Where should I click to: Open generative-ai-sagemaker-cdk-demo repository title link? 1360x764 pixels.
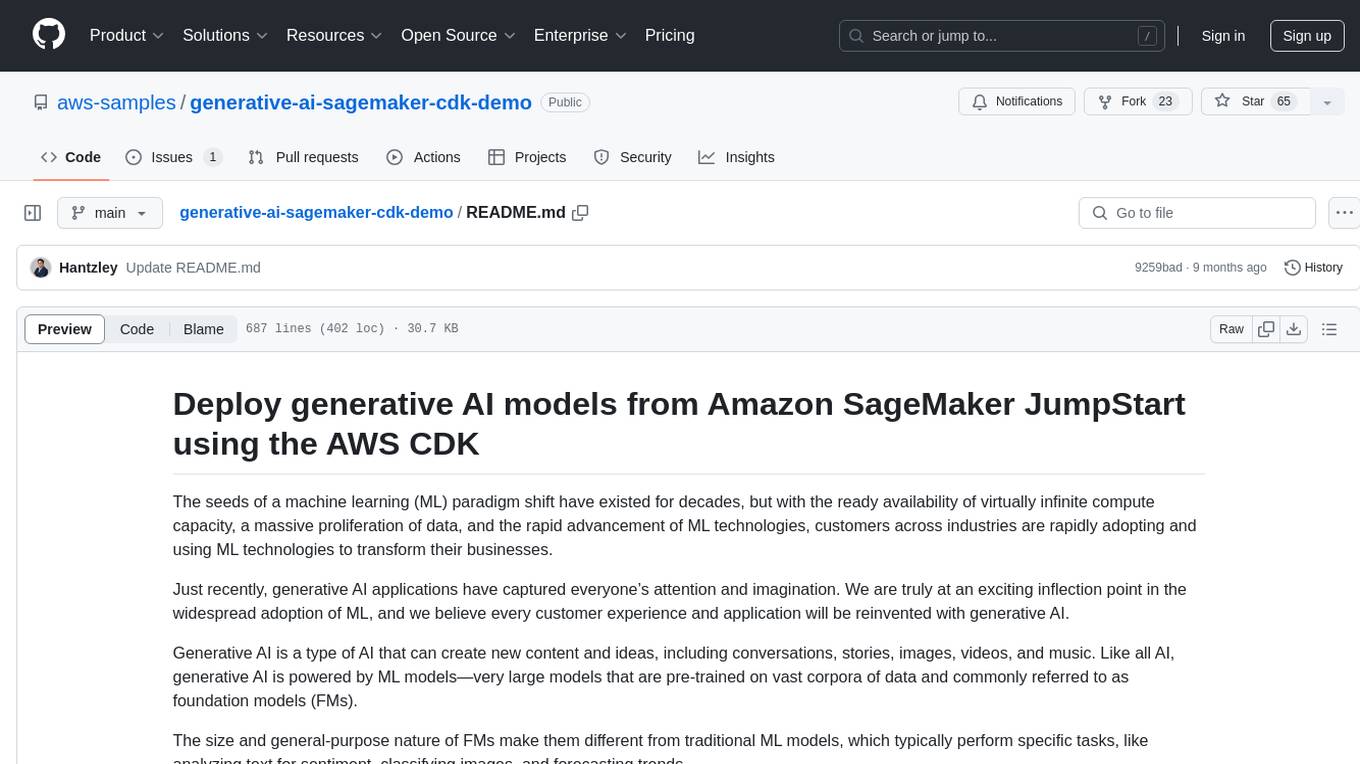pos(361,102)
